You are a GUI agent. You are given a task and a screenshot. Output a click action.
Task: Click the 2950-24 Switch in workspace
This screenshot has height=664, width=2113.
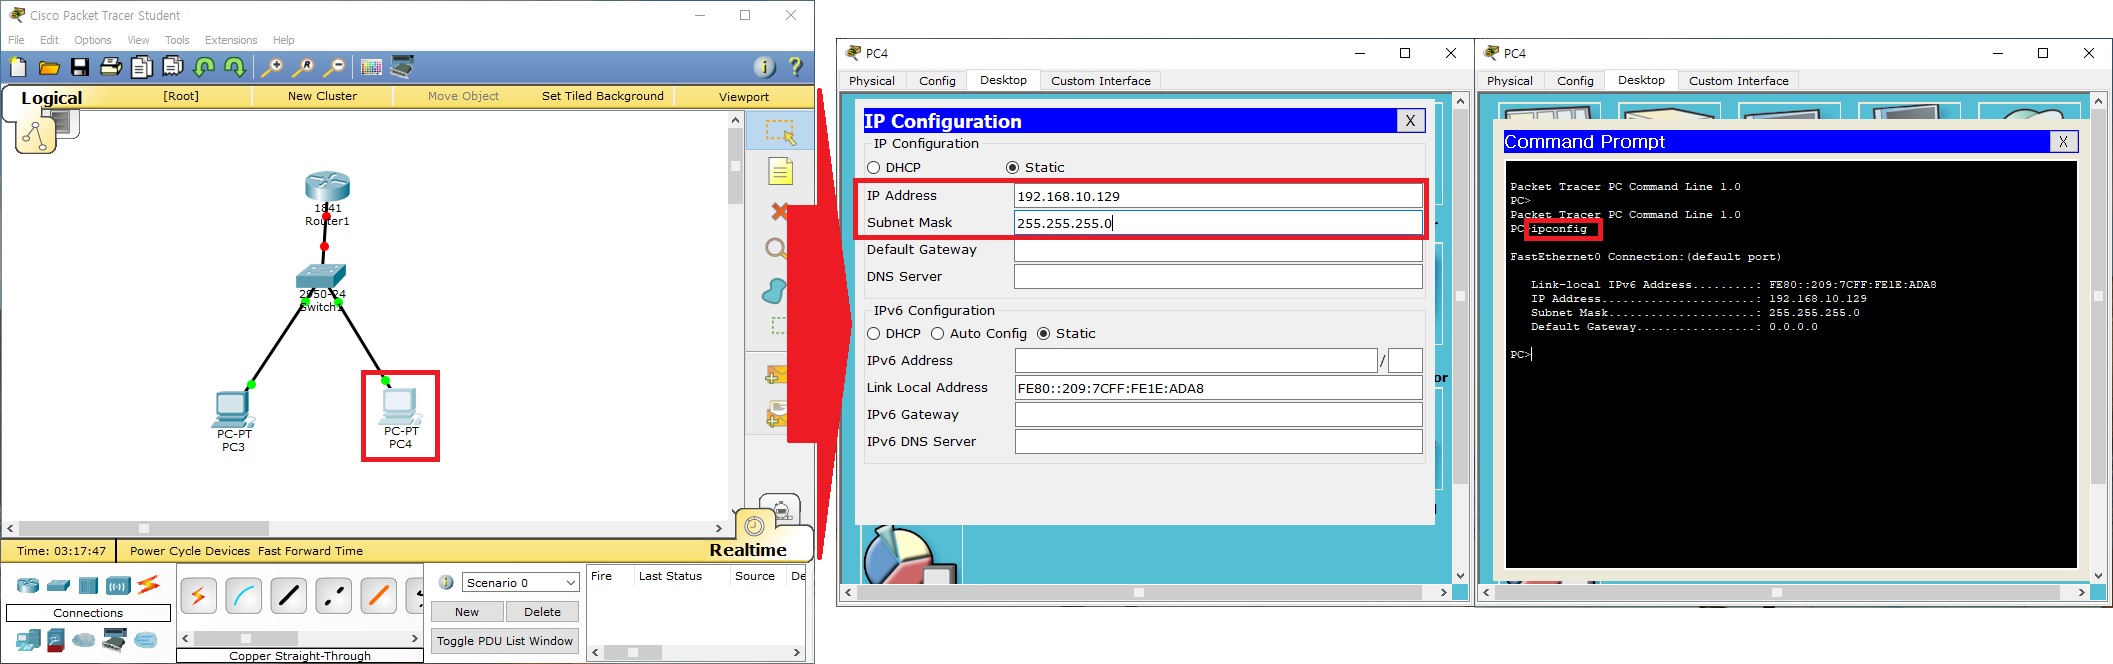(321, 276)
